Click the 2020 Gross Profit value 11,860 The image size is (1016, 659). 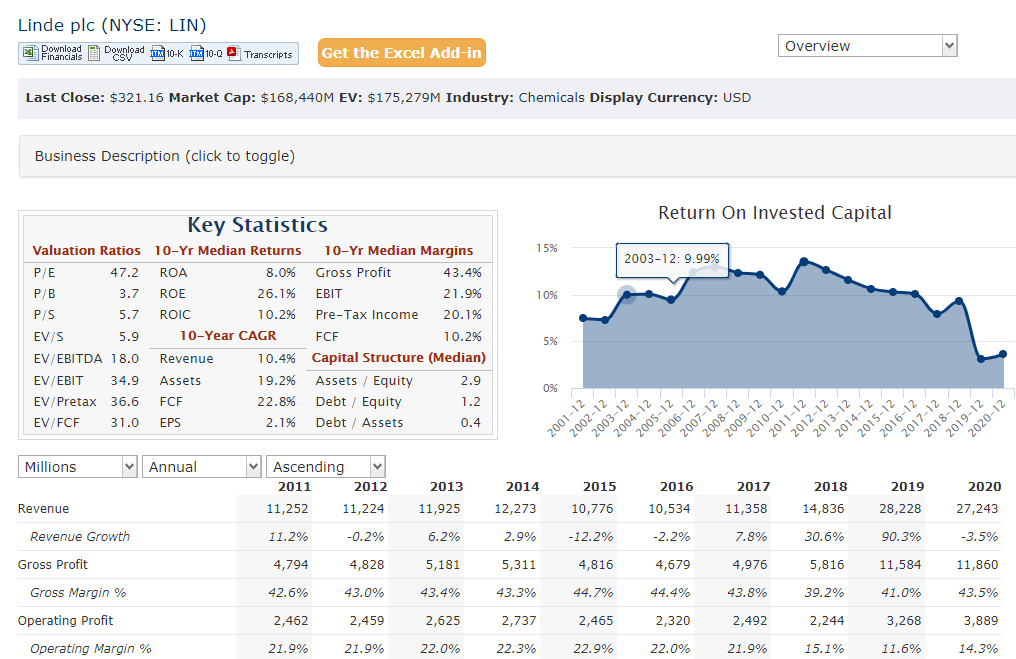coord(977,564)
